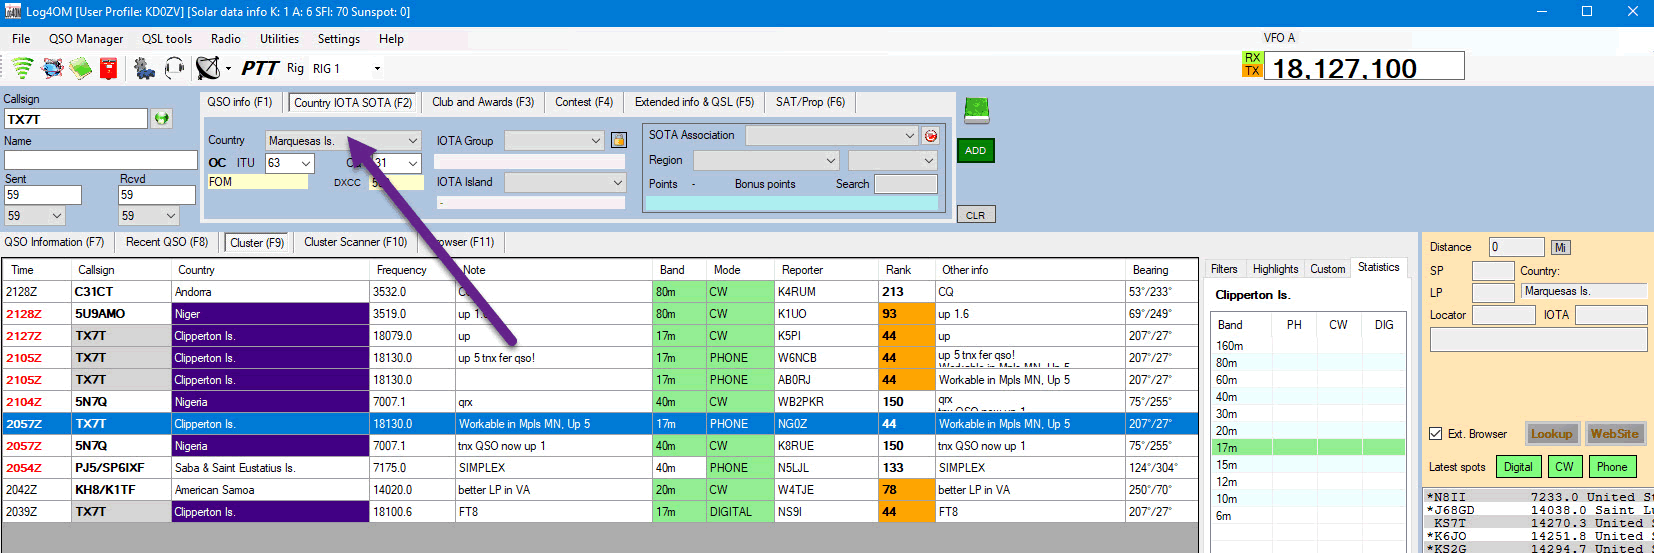Click green globe lookup next to callsign
1654x553 pixels.
coord(162,119)
